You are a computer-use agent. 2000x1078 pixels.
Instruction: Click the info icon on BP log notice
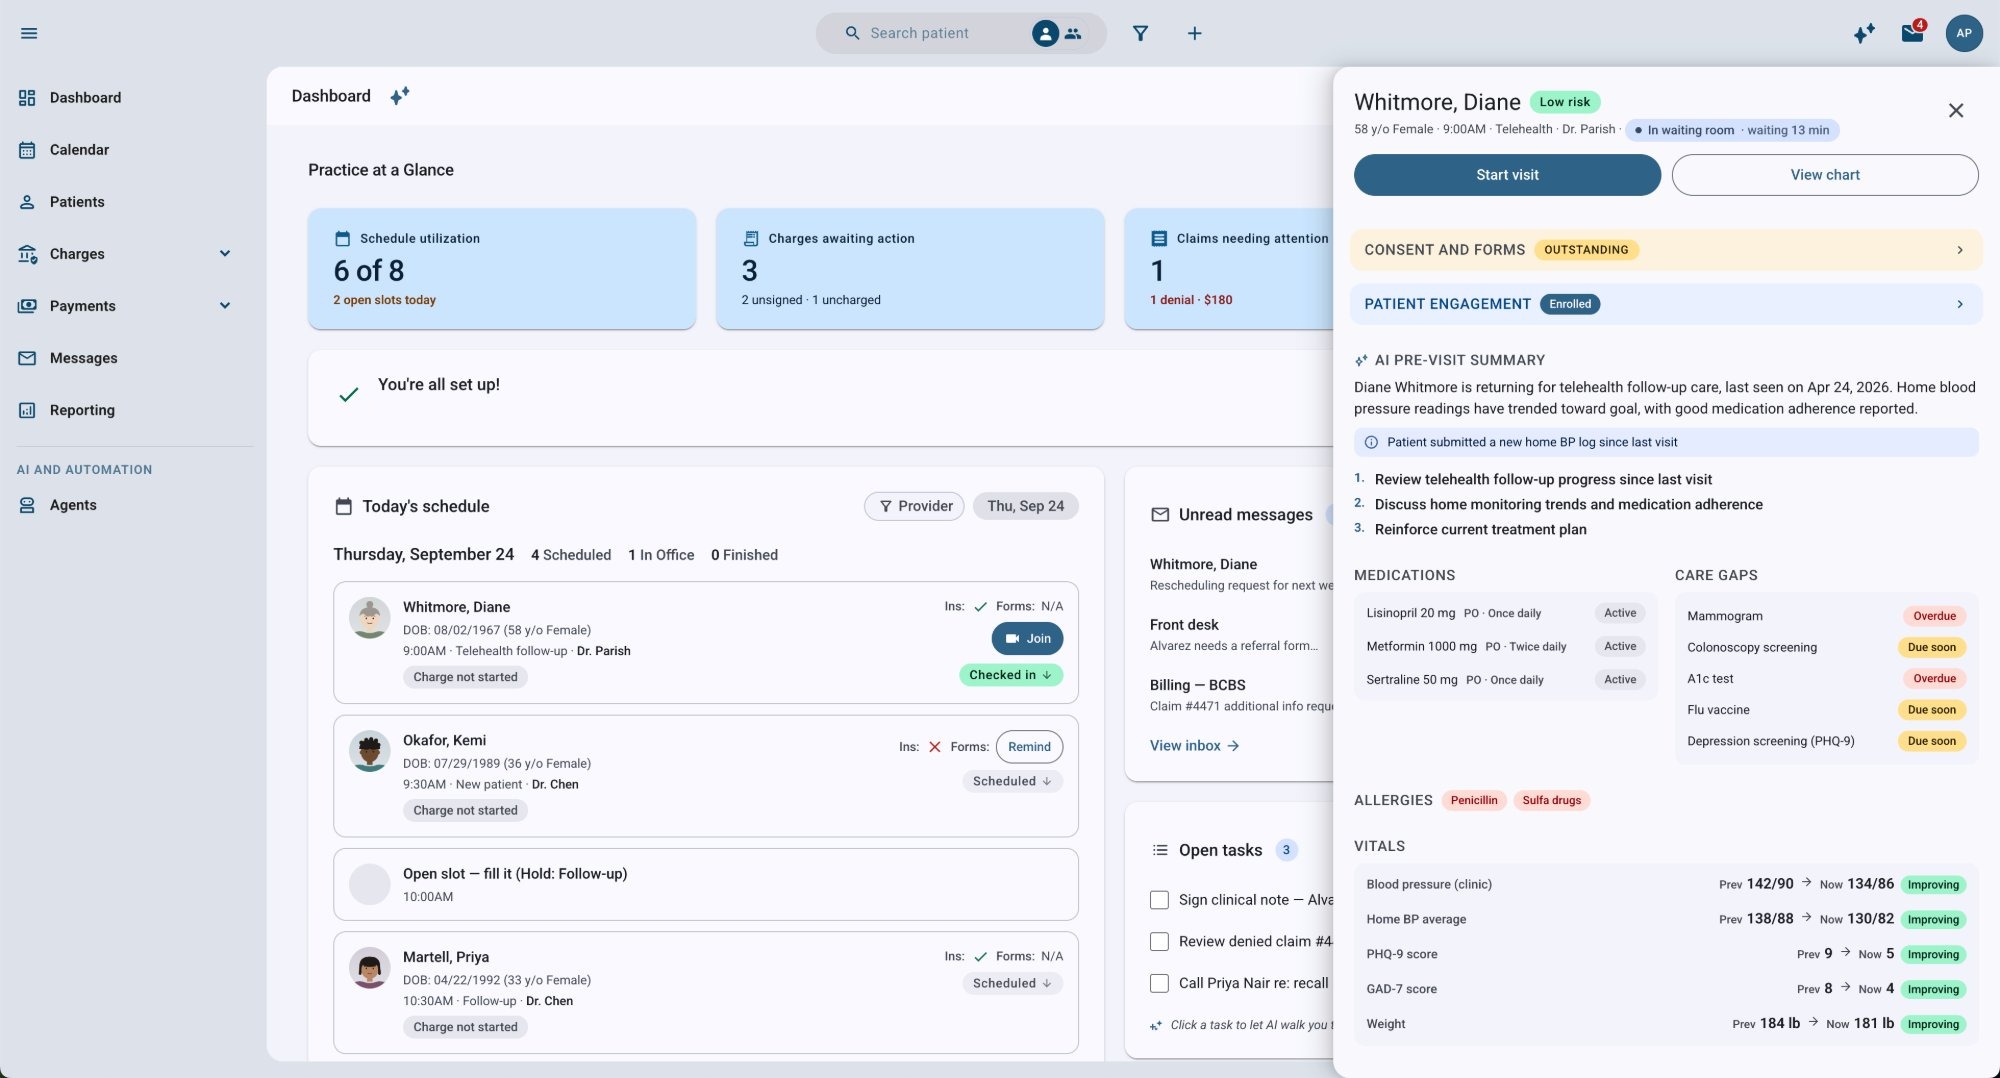[1371, 442]
